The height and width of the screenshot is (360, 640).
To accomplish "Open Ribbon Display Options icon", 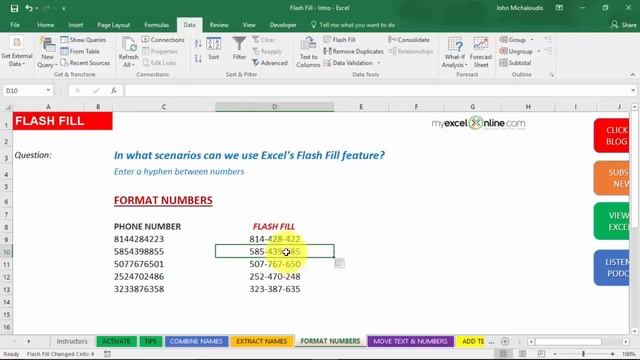I will [x=559, y=8].
